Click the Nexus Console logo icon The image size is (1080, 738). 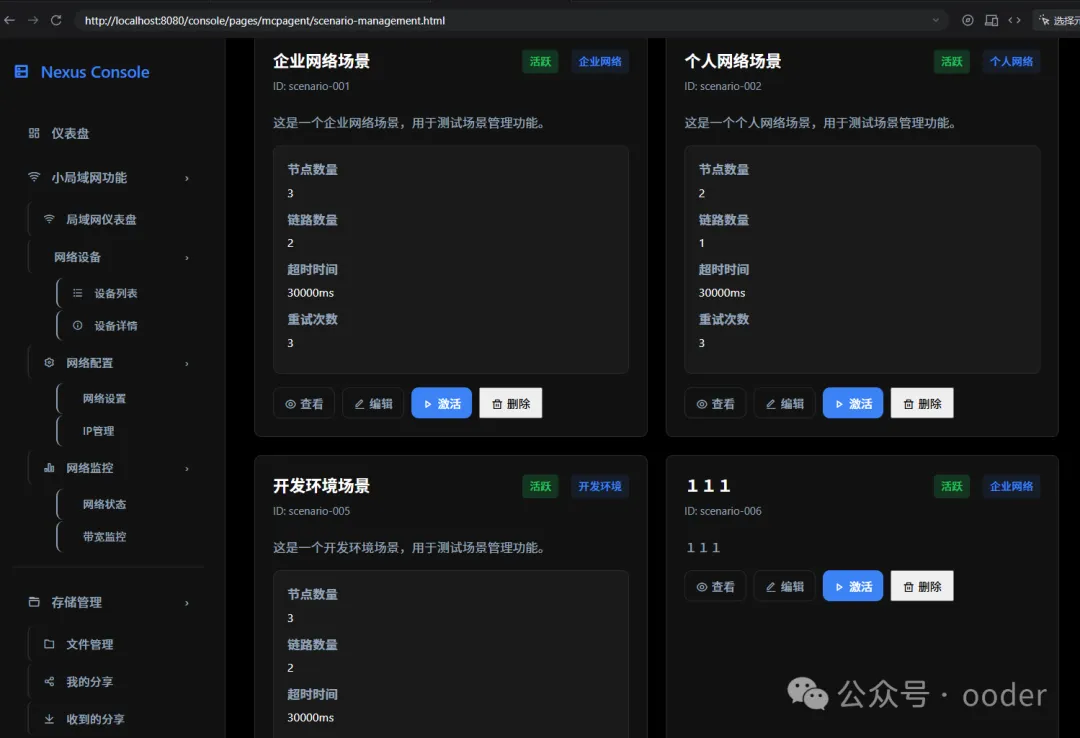(x=22, y=72)
